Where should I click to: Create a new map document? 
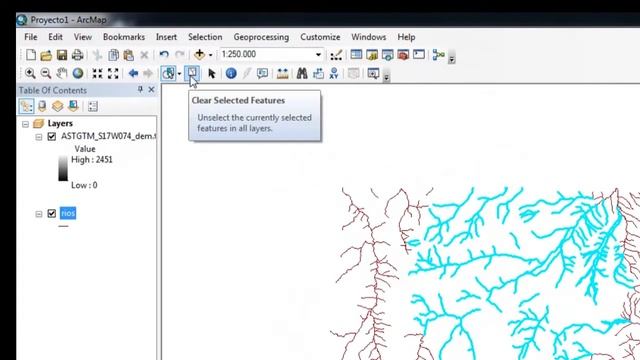click(x=31, y=55)
